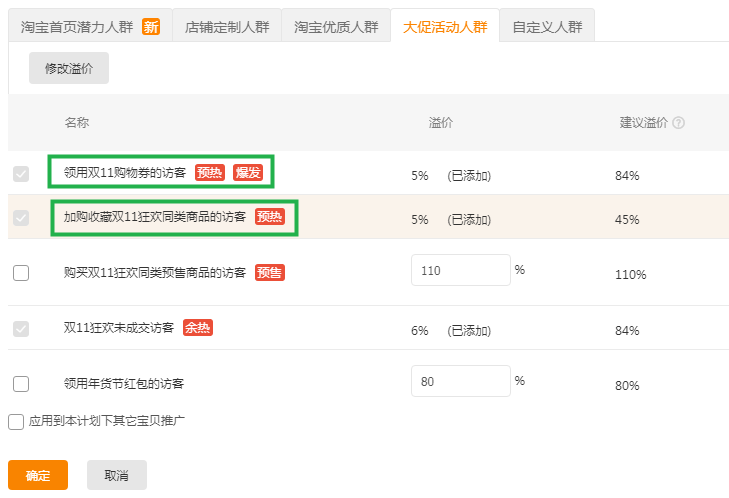Click the 爆发 tag on 领用双11购物券的访客 row

click(248, 173)
